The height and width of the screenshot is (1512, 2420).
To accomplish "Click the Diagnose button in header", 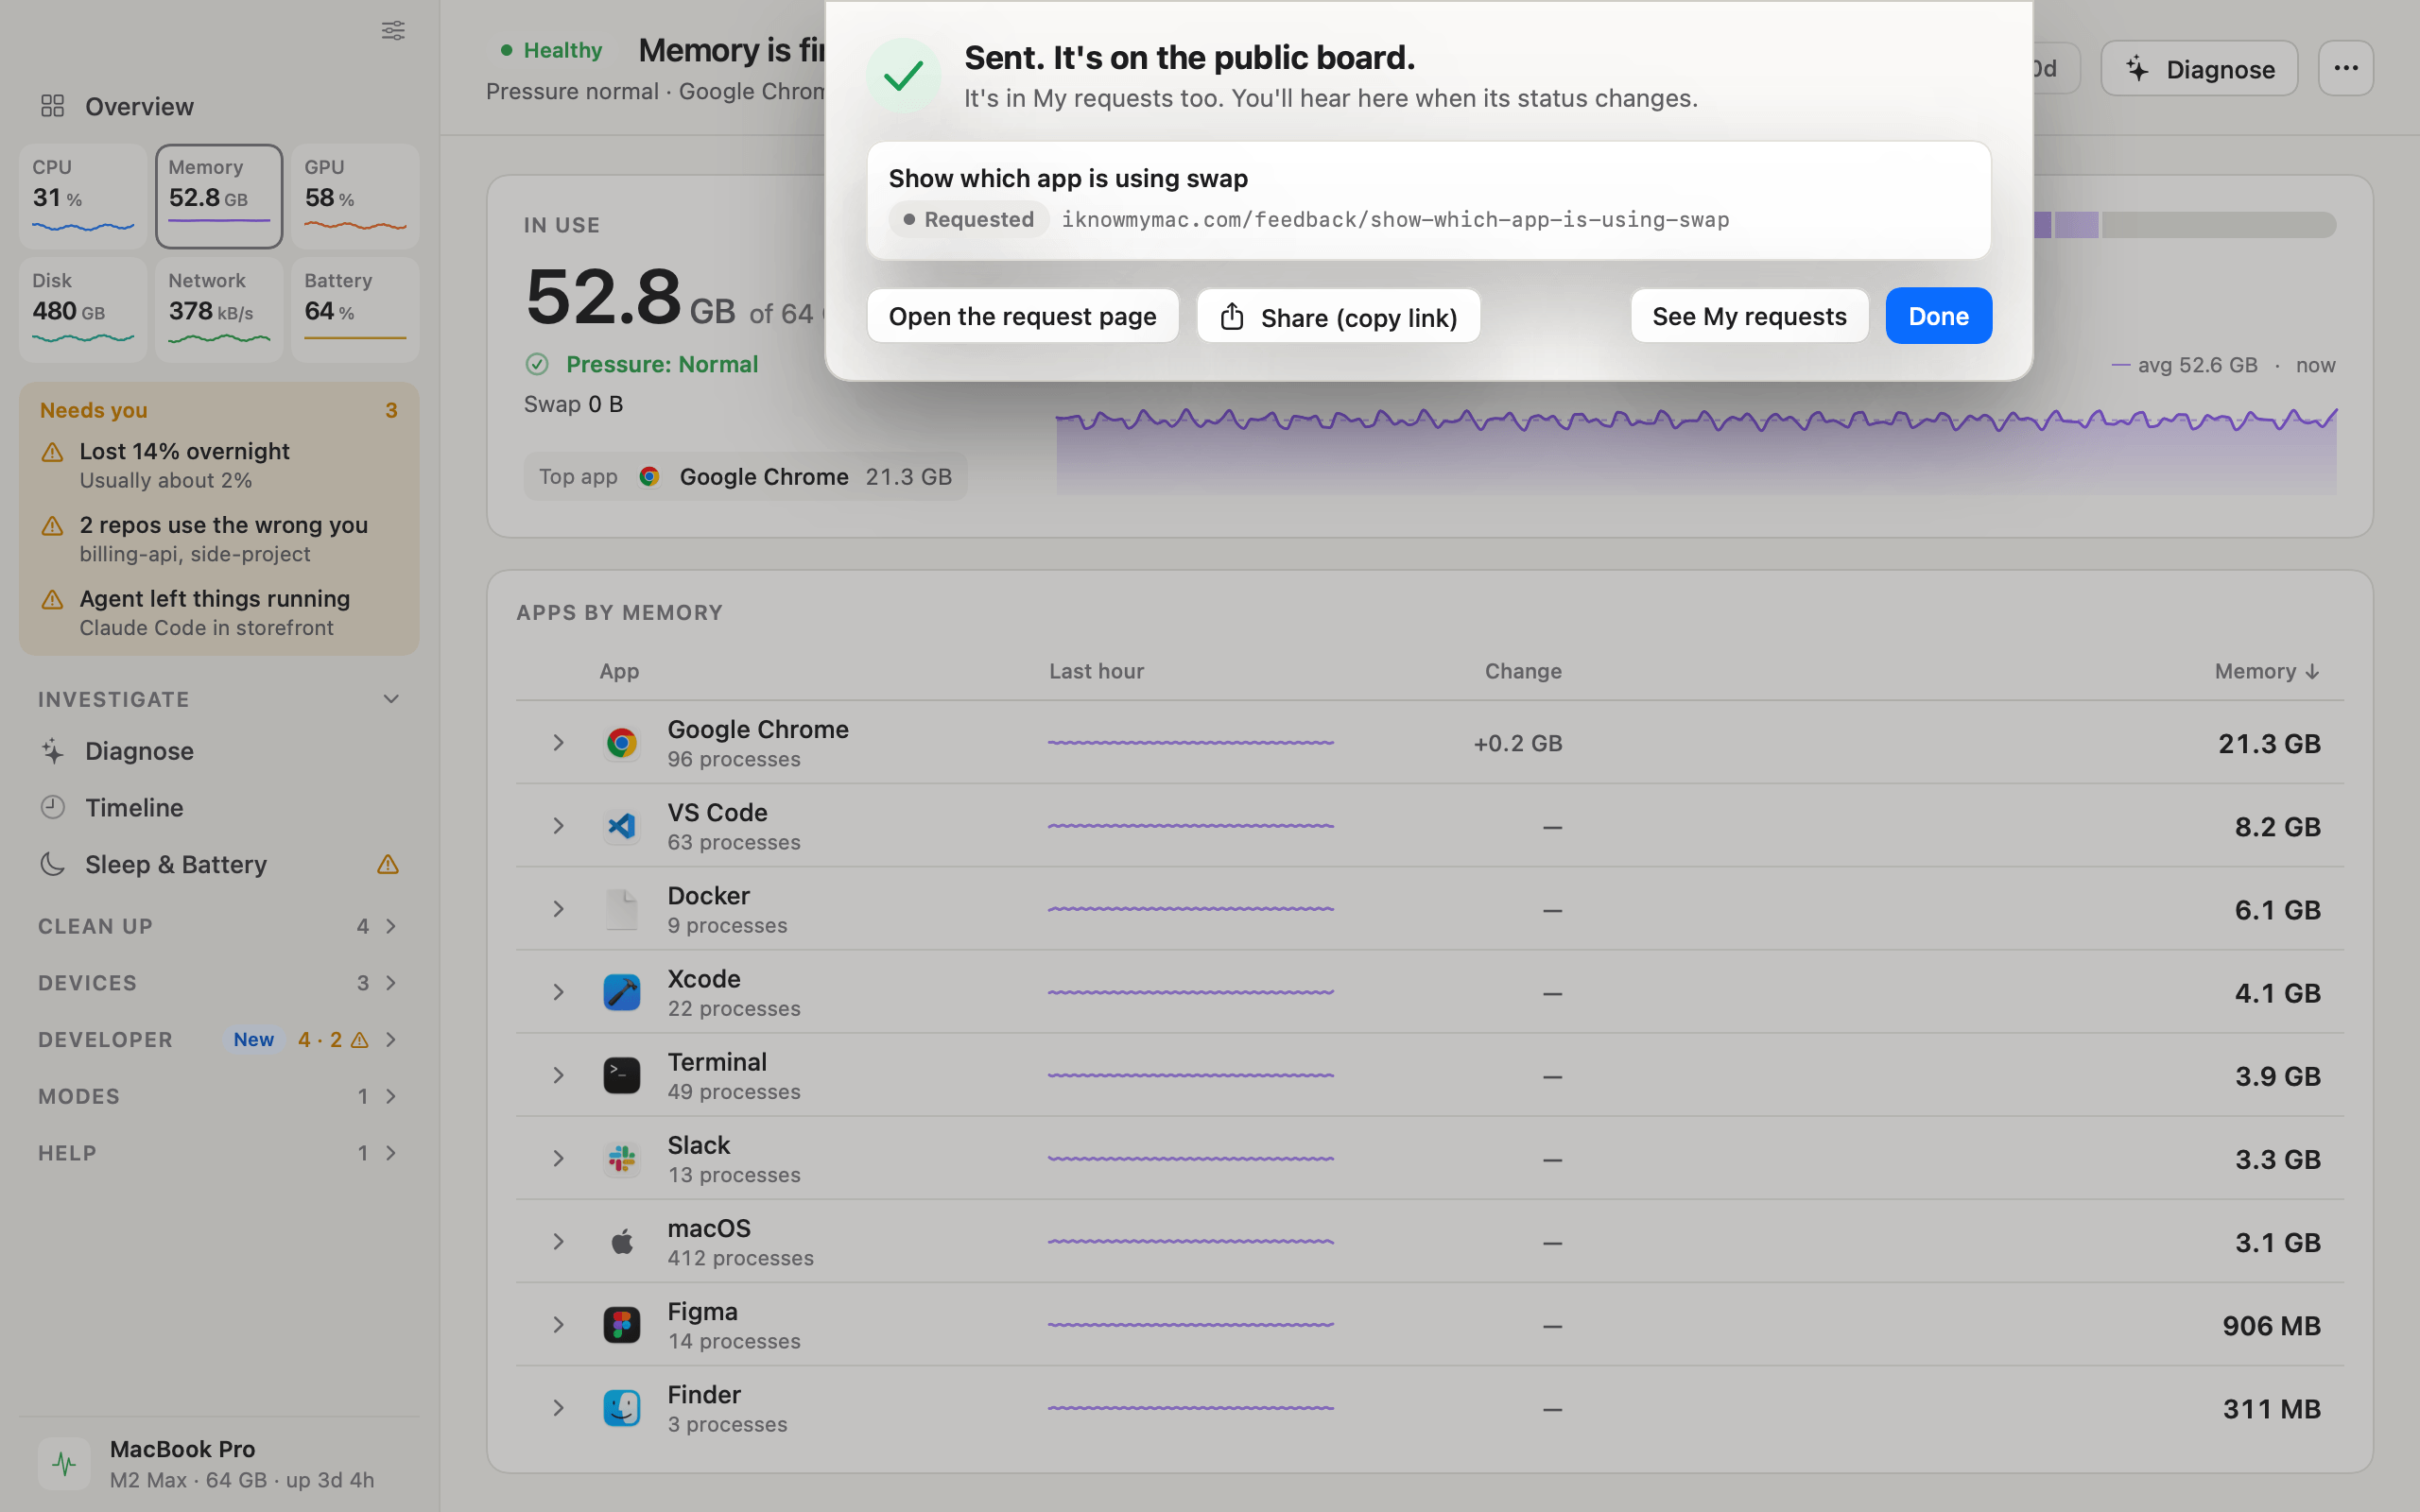I will (x=2199, y=68).
